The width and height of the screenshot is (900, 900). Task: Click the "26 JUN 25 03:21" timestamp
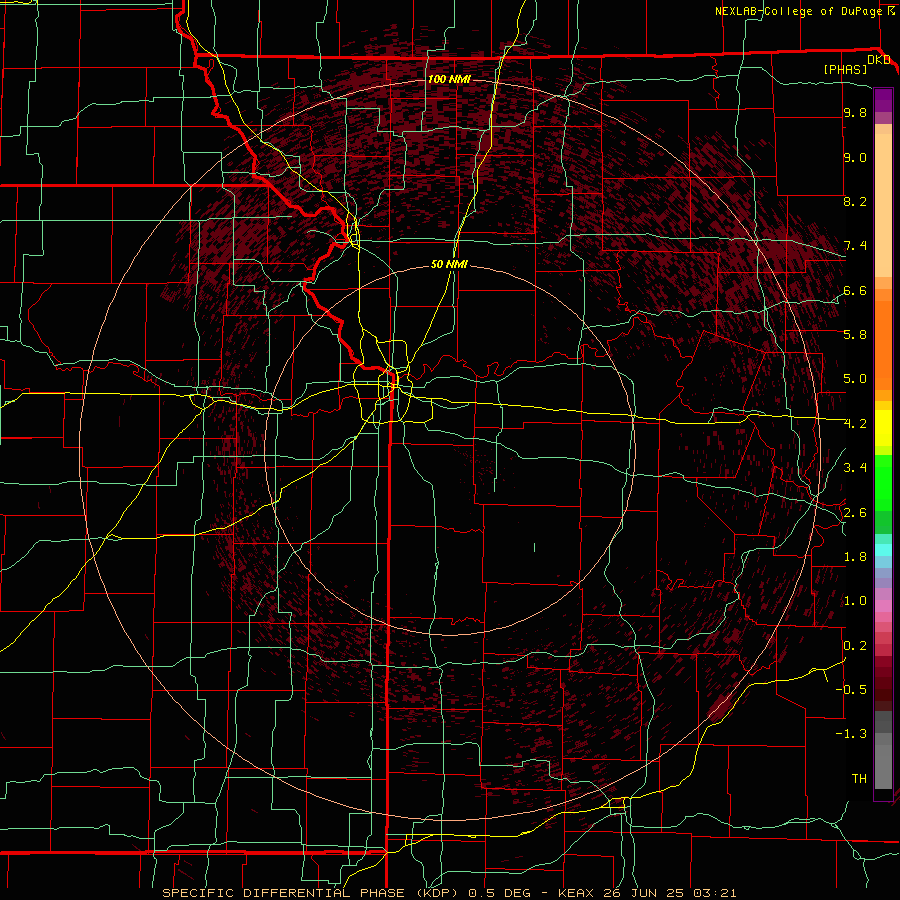click(670, 893)
